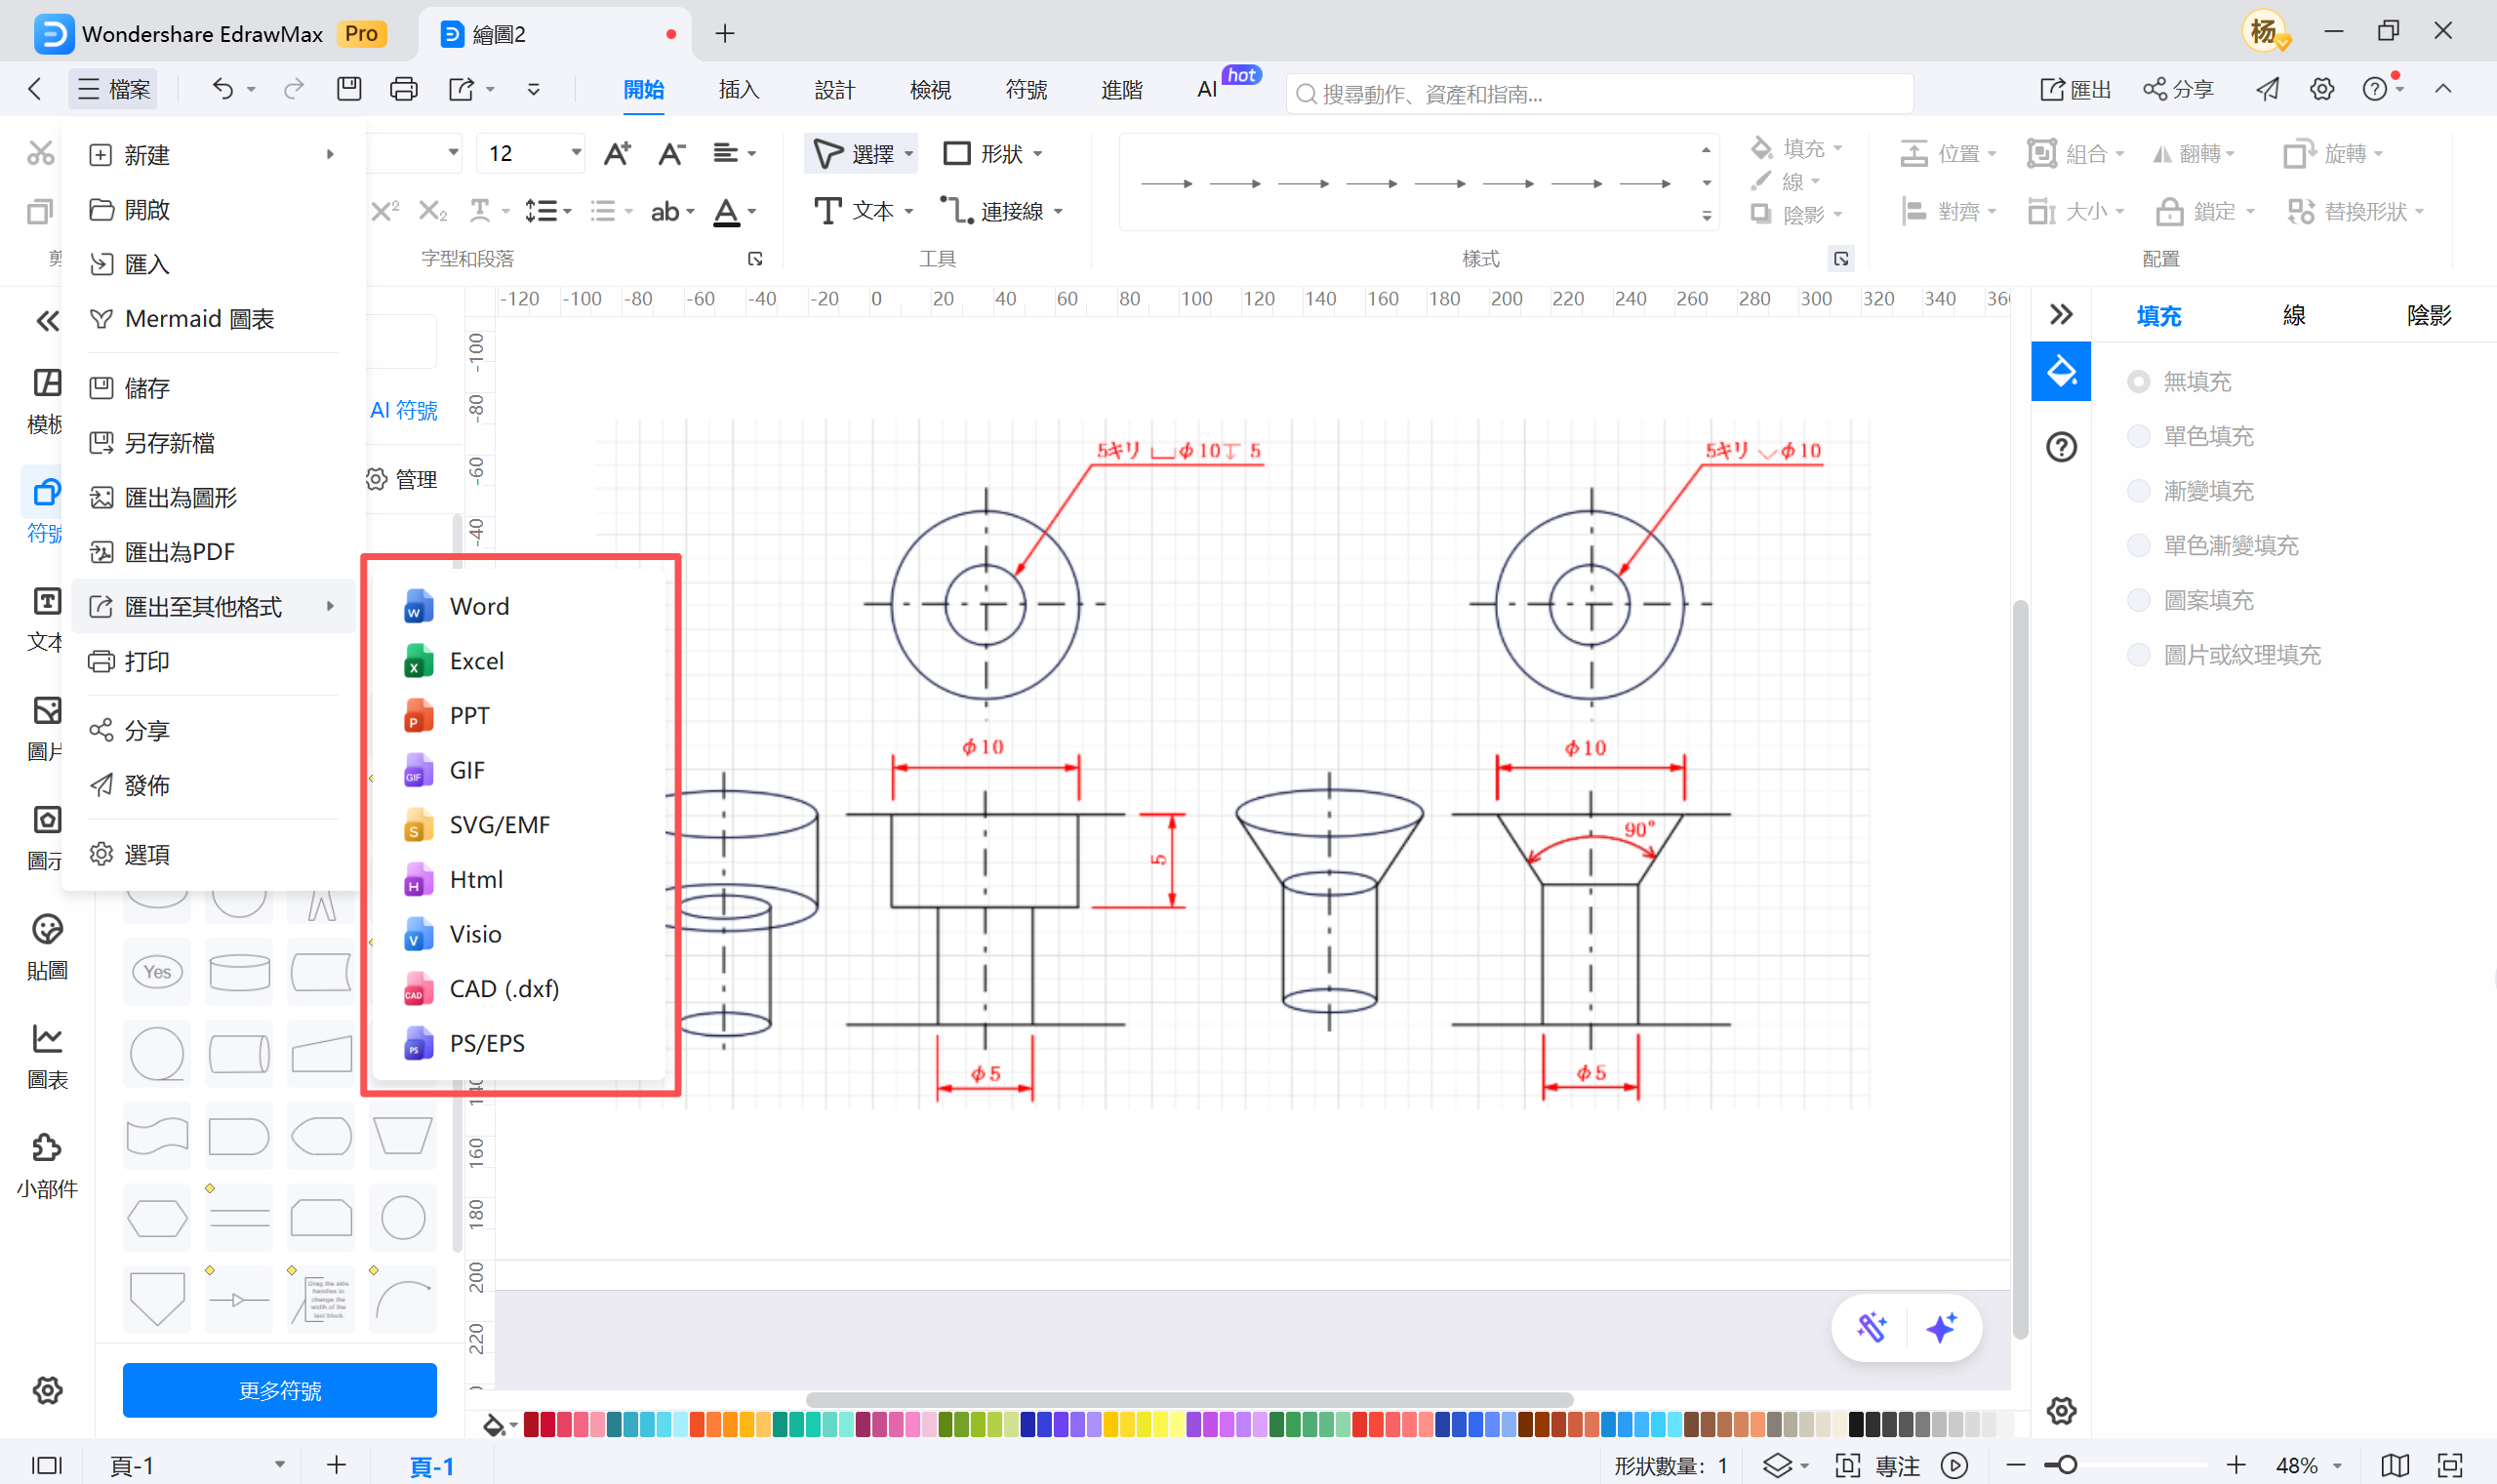Viewport: 2497px width, 1484px height.
Task: Open the fill paint bucket panel icon
Action: [x=2060, y=372]
